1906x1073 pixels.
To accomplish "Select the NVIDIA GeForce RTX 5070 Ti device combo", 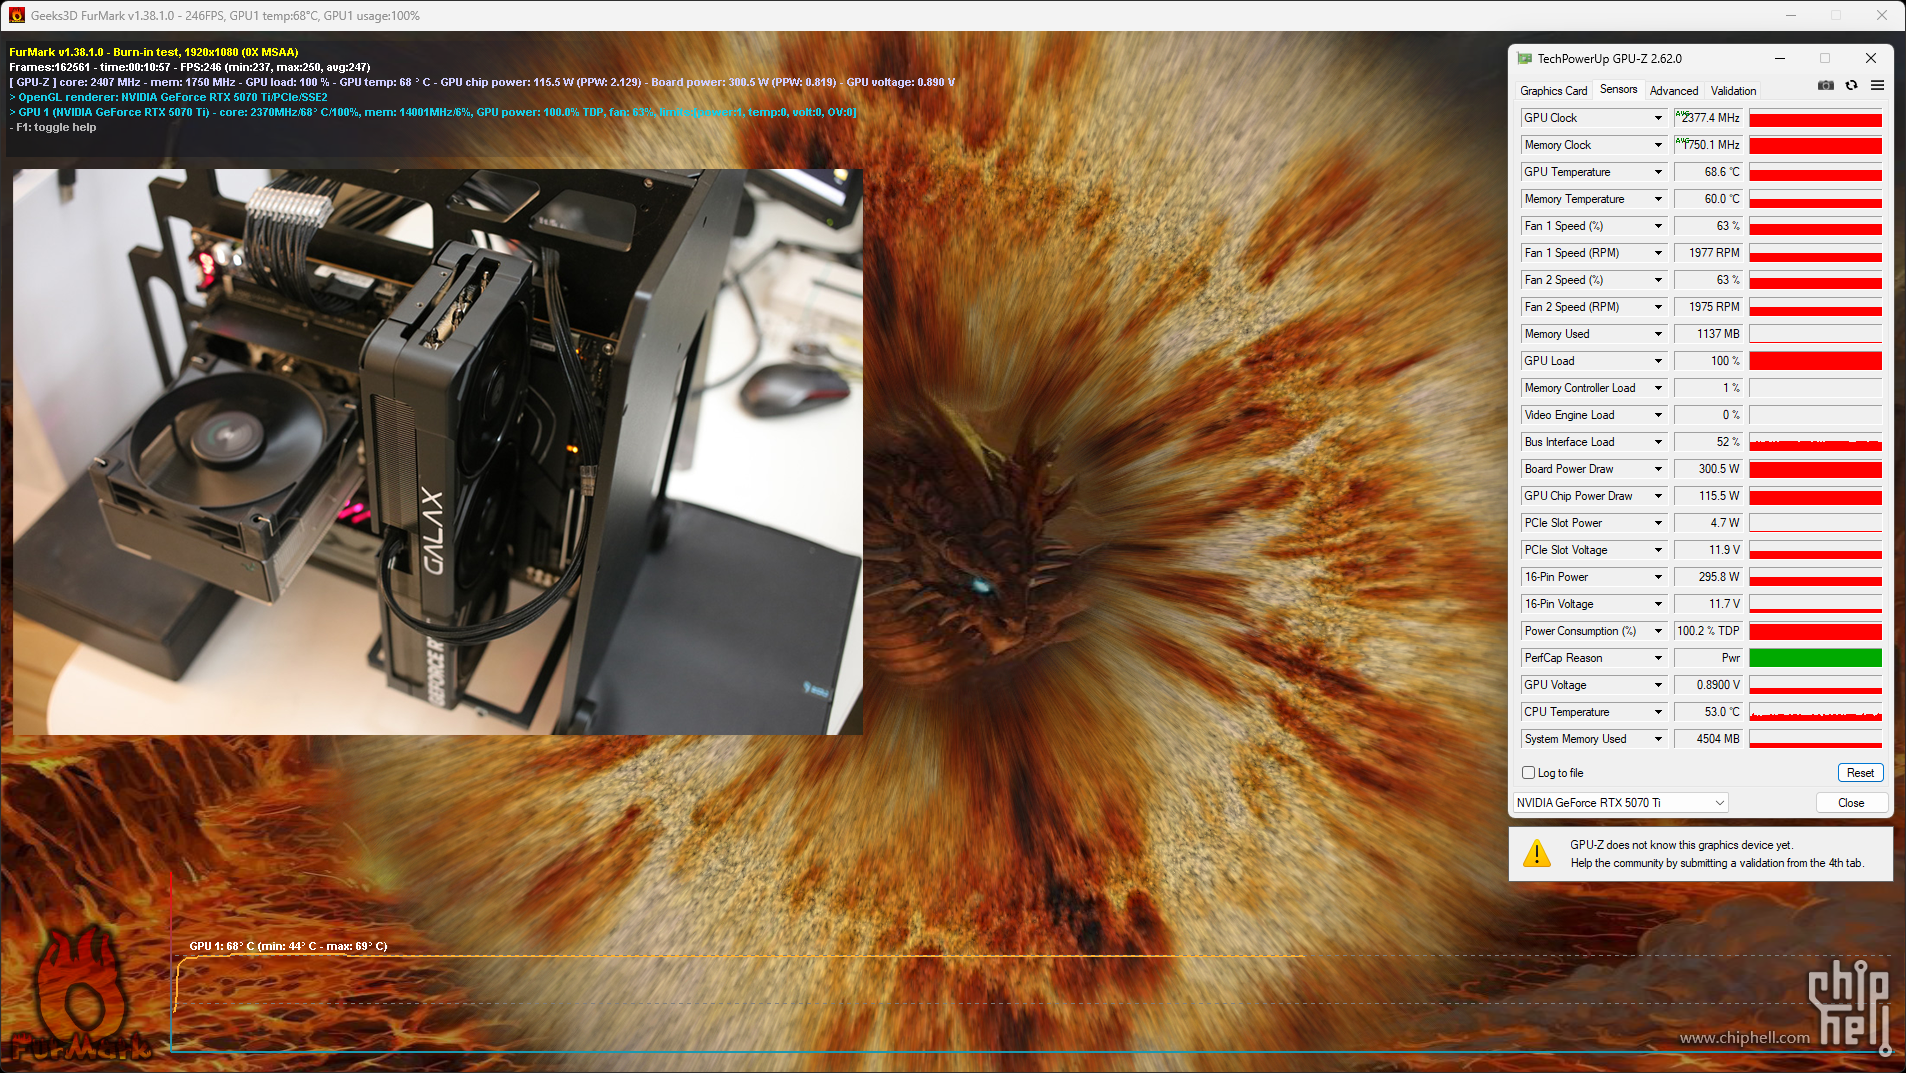I will (1620, 803).
